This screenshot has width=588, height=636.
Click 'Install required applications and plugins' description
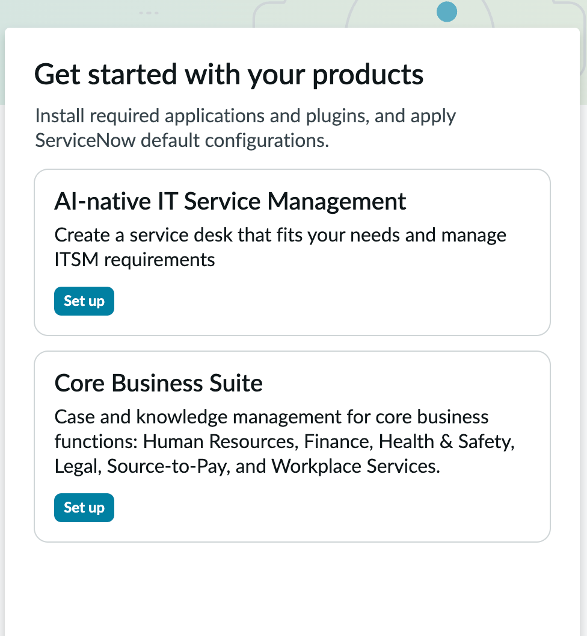tap(245, 128)
